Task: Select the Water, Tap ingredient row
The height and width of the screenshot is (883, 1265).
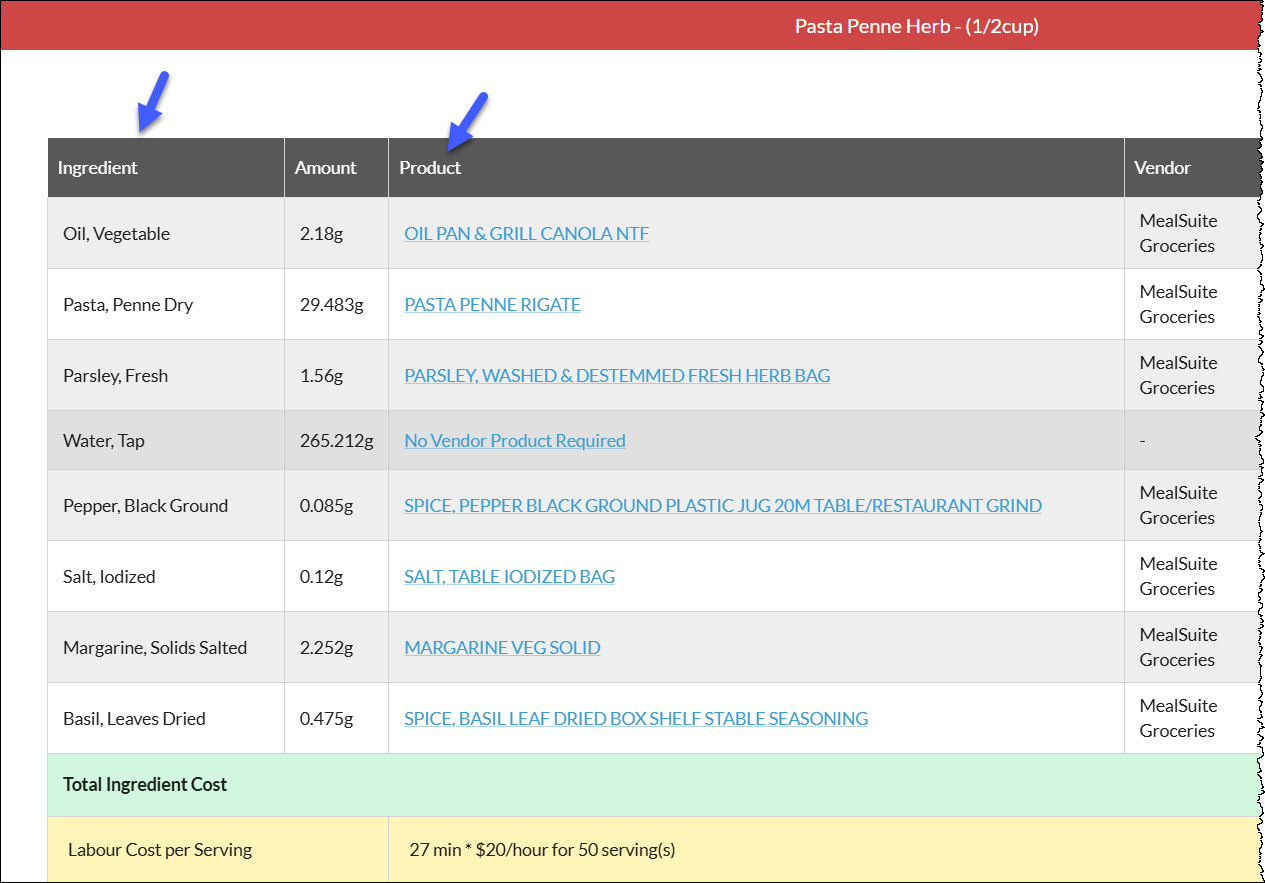Action: (653, 440)
